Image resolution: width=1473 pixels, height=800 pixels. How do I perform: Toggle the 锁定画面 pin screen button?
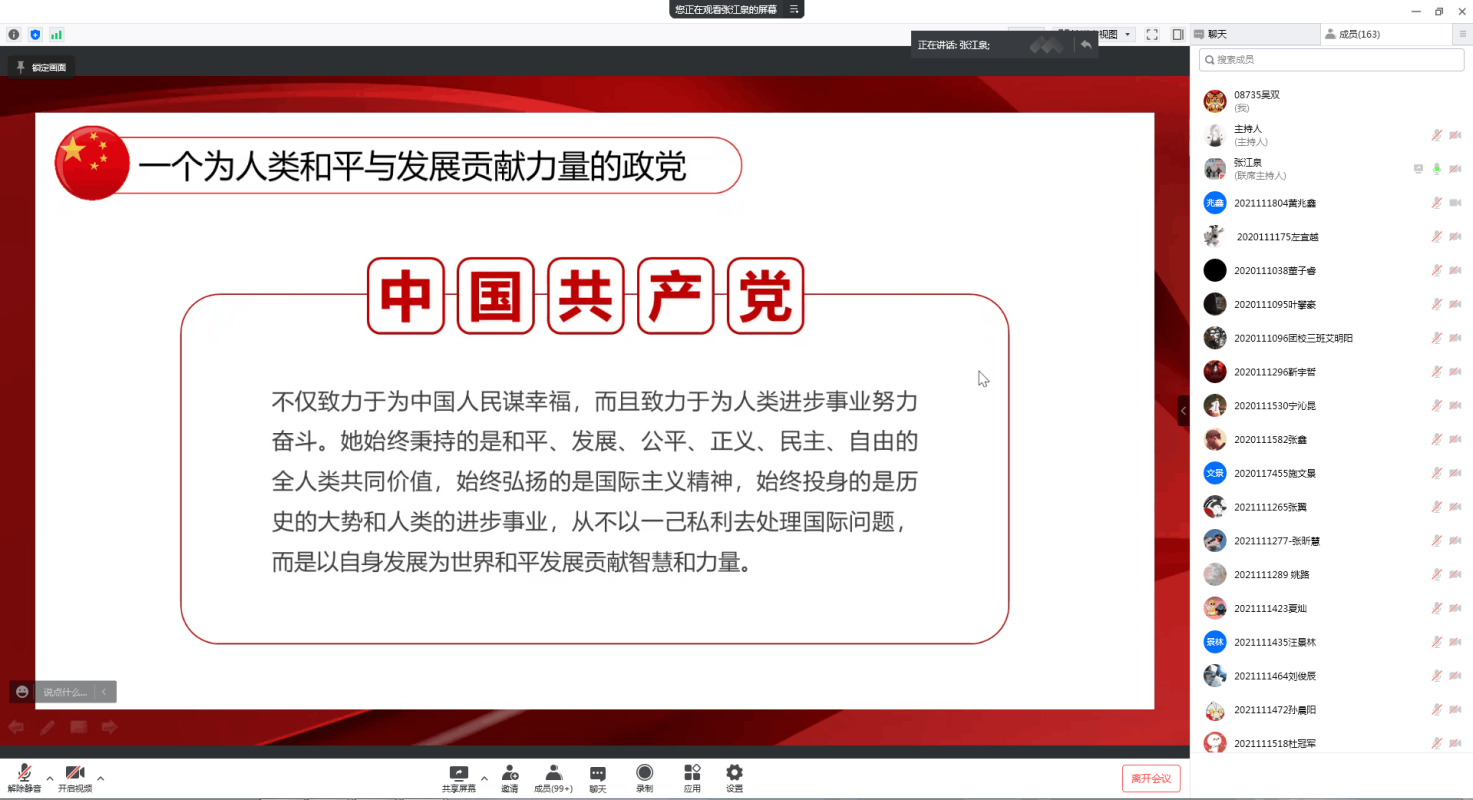pyautogui.click(x=41, y=67)
